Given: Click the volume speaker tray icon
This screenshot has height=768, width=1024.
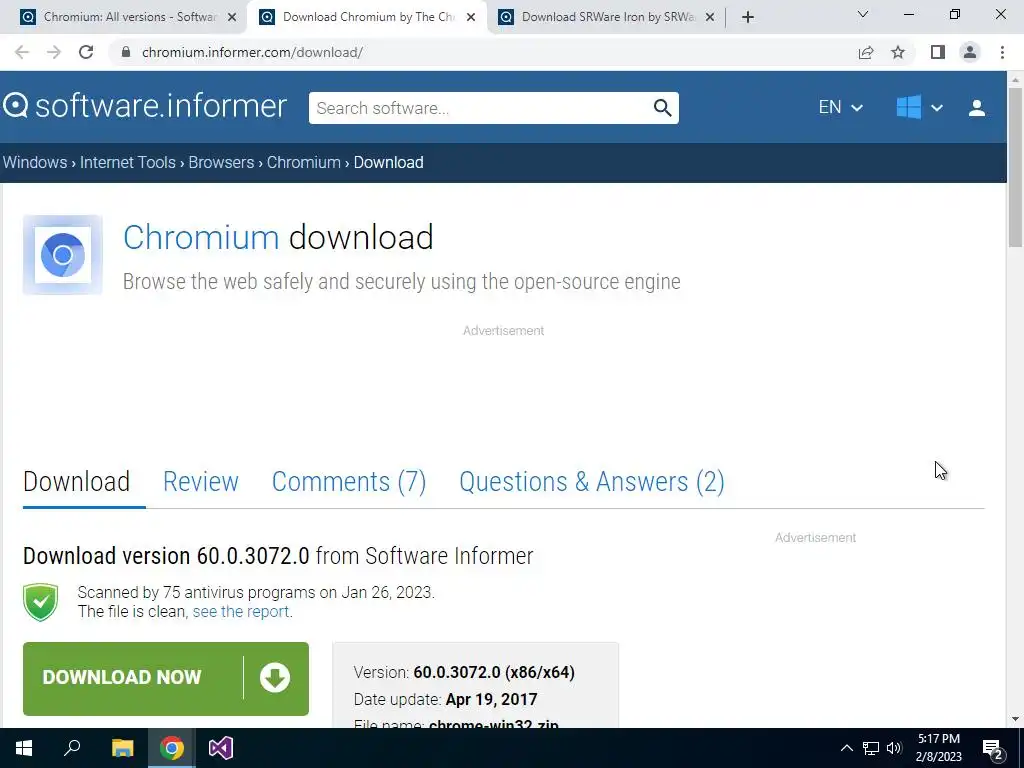Looking at the screenshot, I should coord(894,748).
